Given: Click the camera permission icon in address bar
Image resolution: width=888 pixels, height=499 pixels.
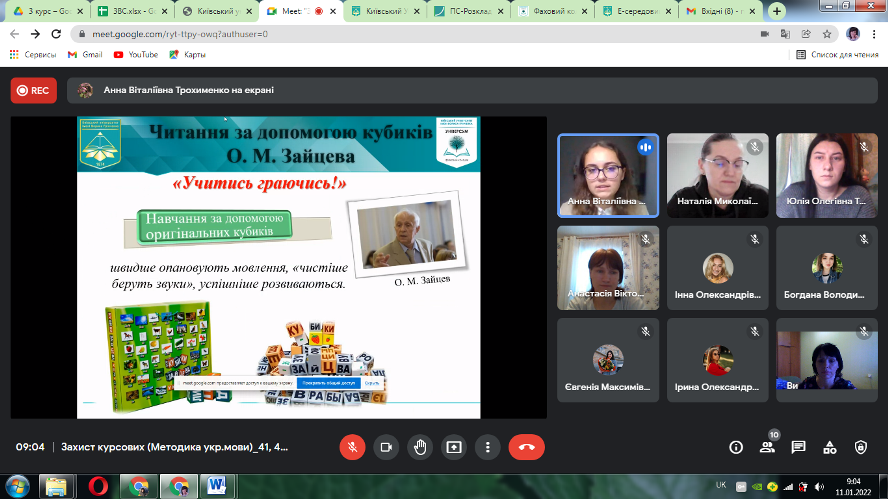Looking at the screenshot, I should coord(765,34).
